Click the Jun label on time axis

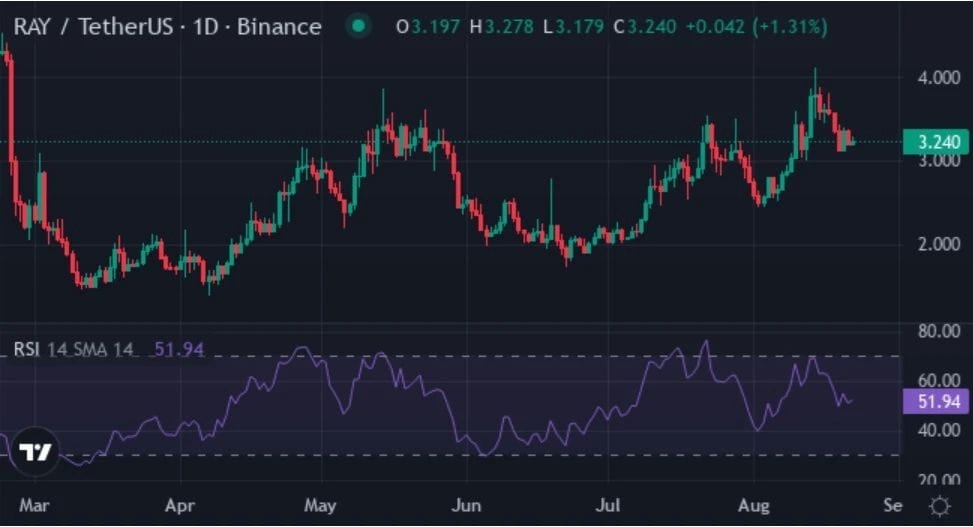coord(466,505)
